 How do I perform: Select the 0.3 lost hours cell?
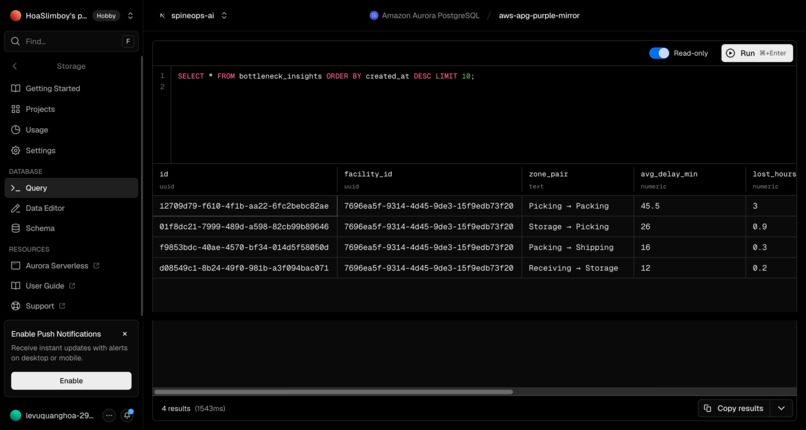(772, 247)
